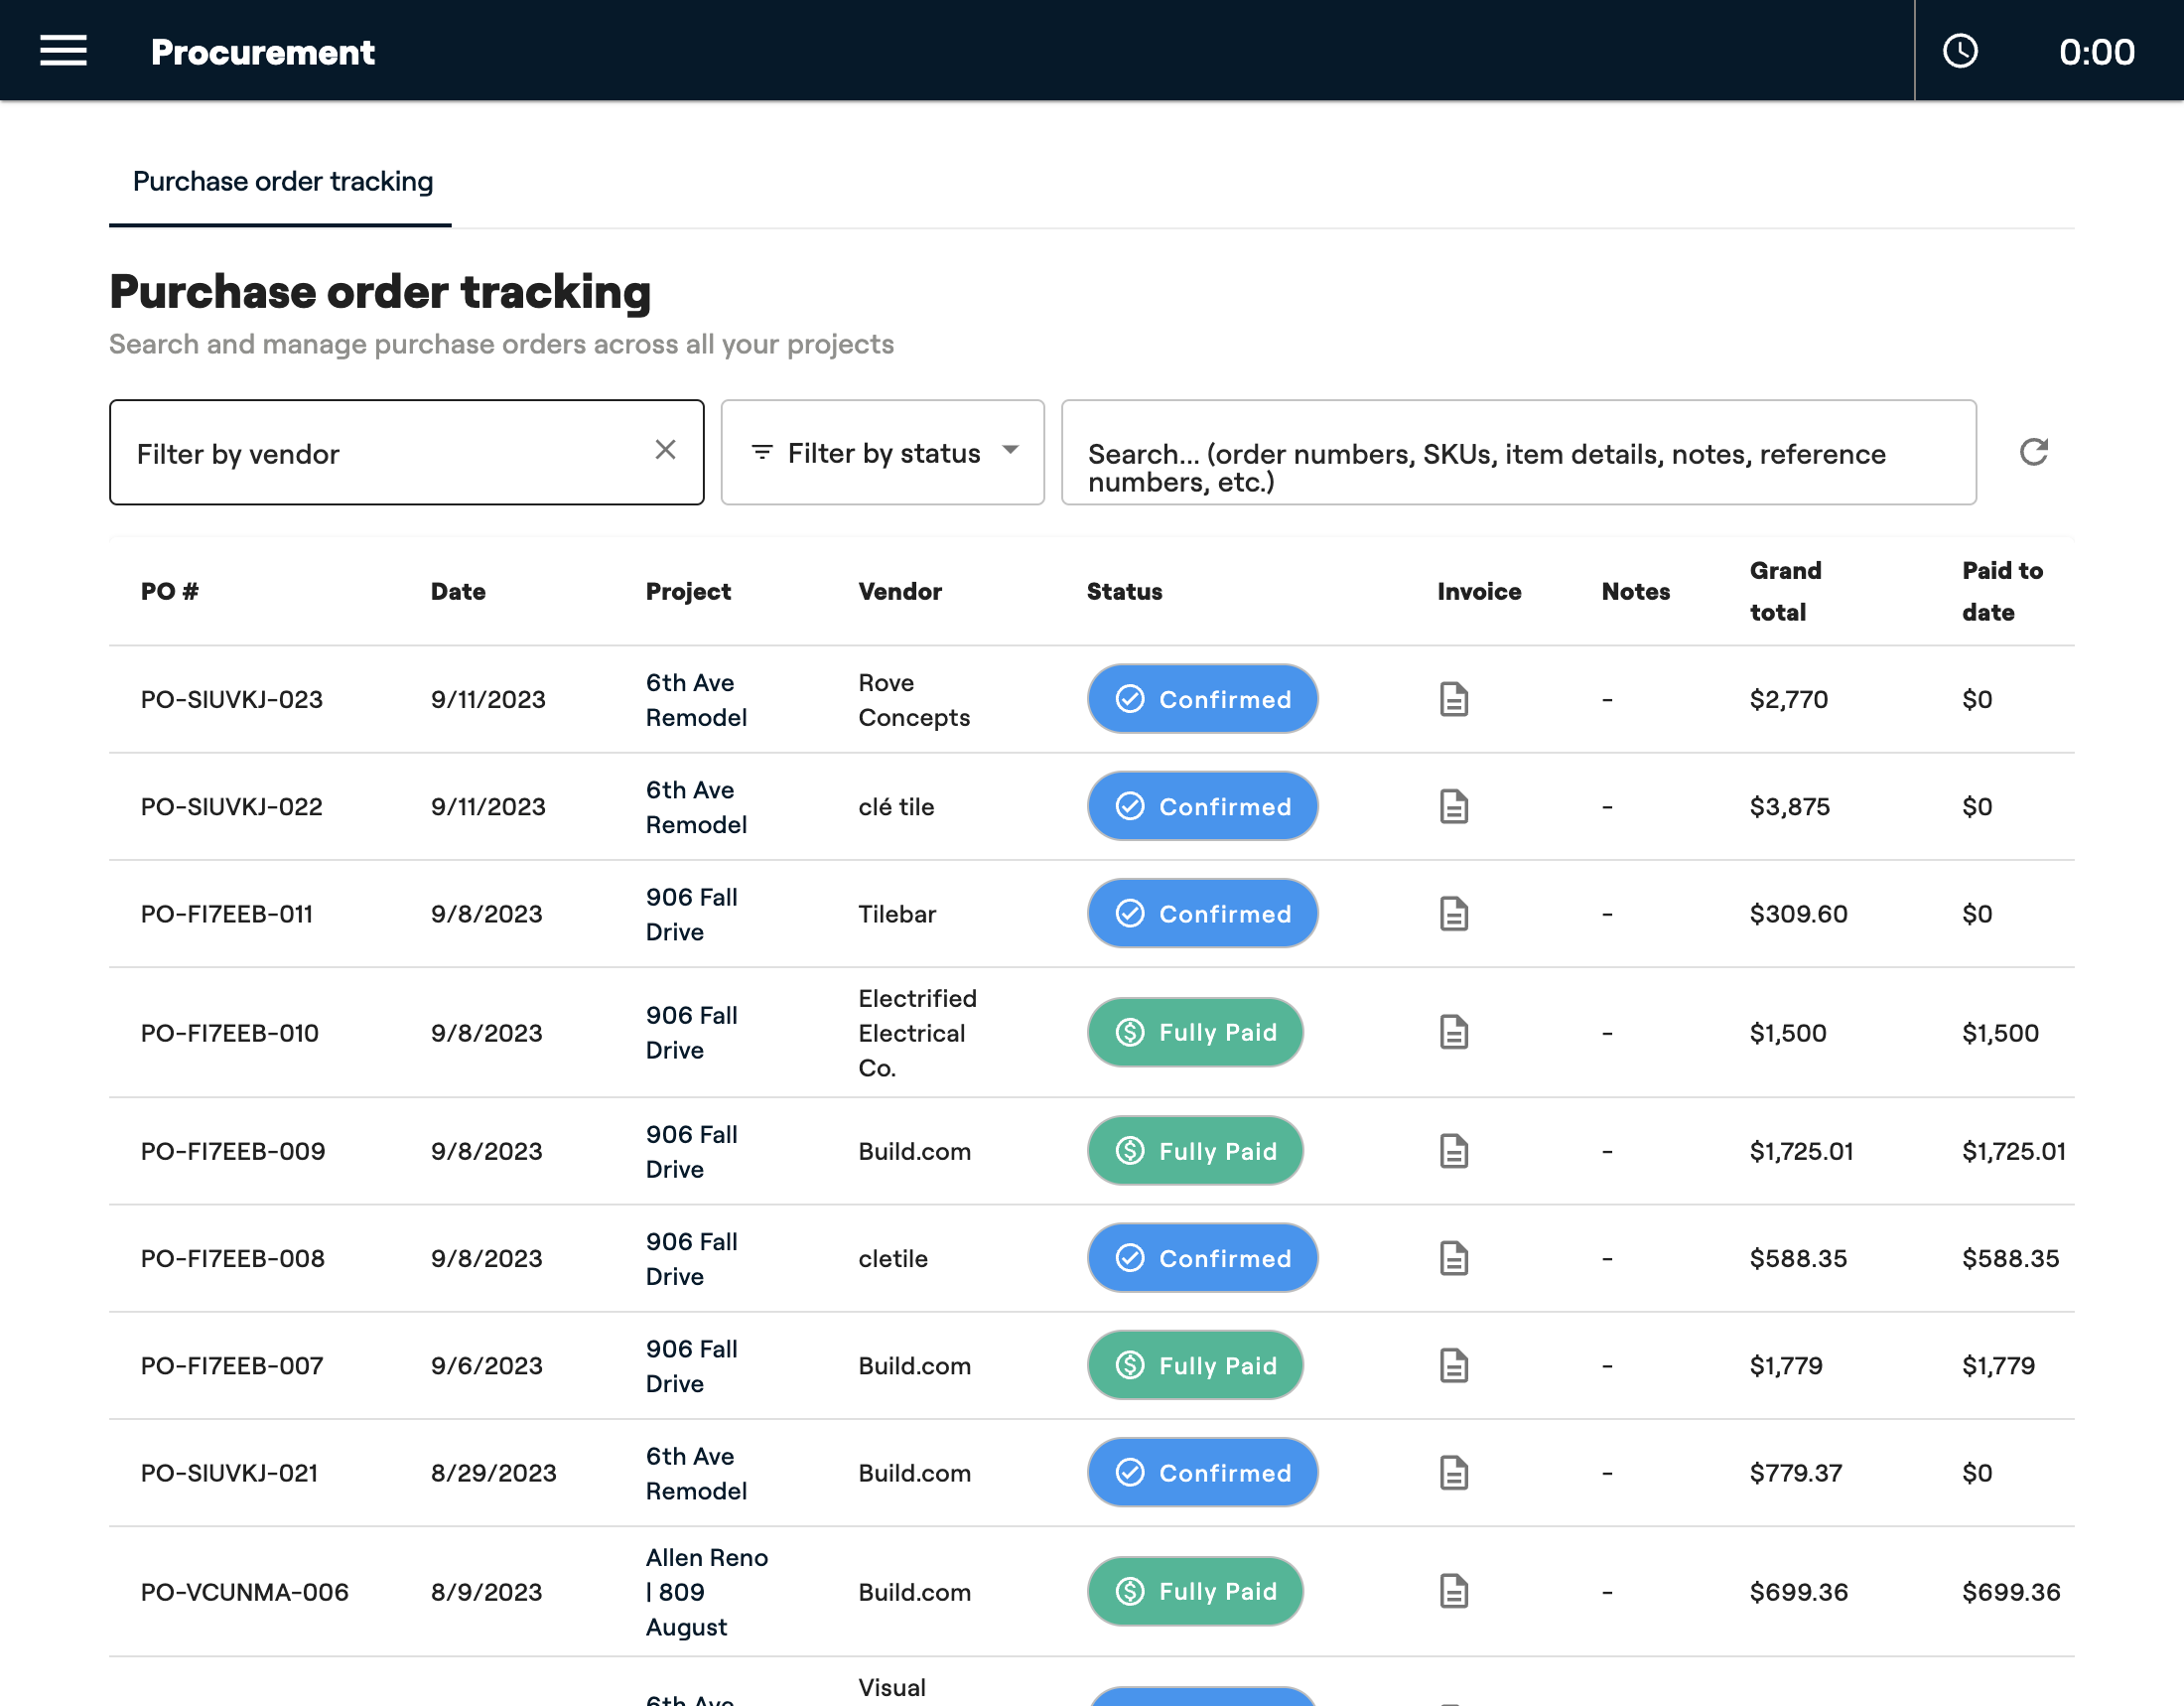Clear the vendor filter with the X
The height and width of the screenshot is (1706, 2184).
665,450
